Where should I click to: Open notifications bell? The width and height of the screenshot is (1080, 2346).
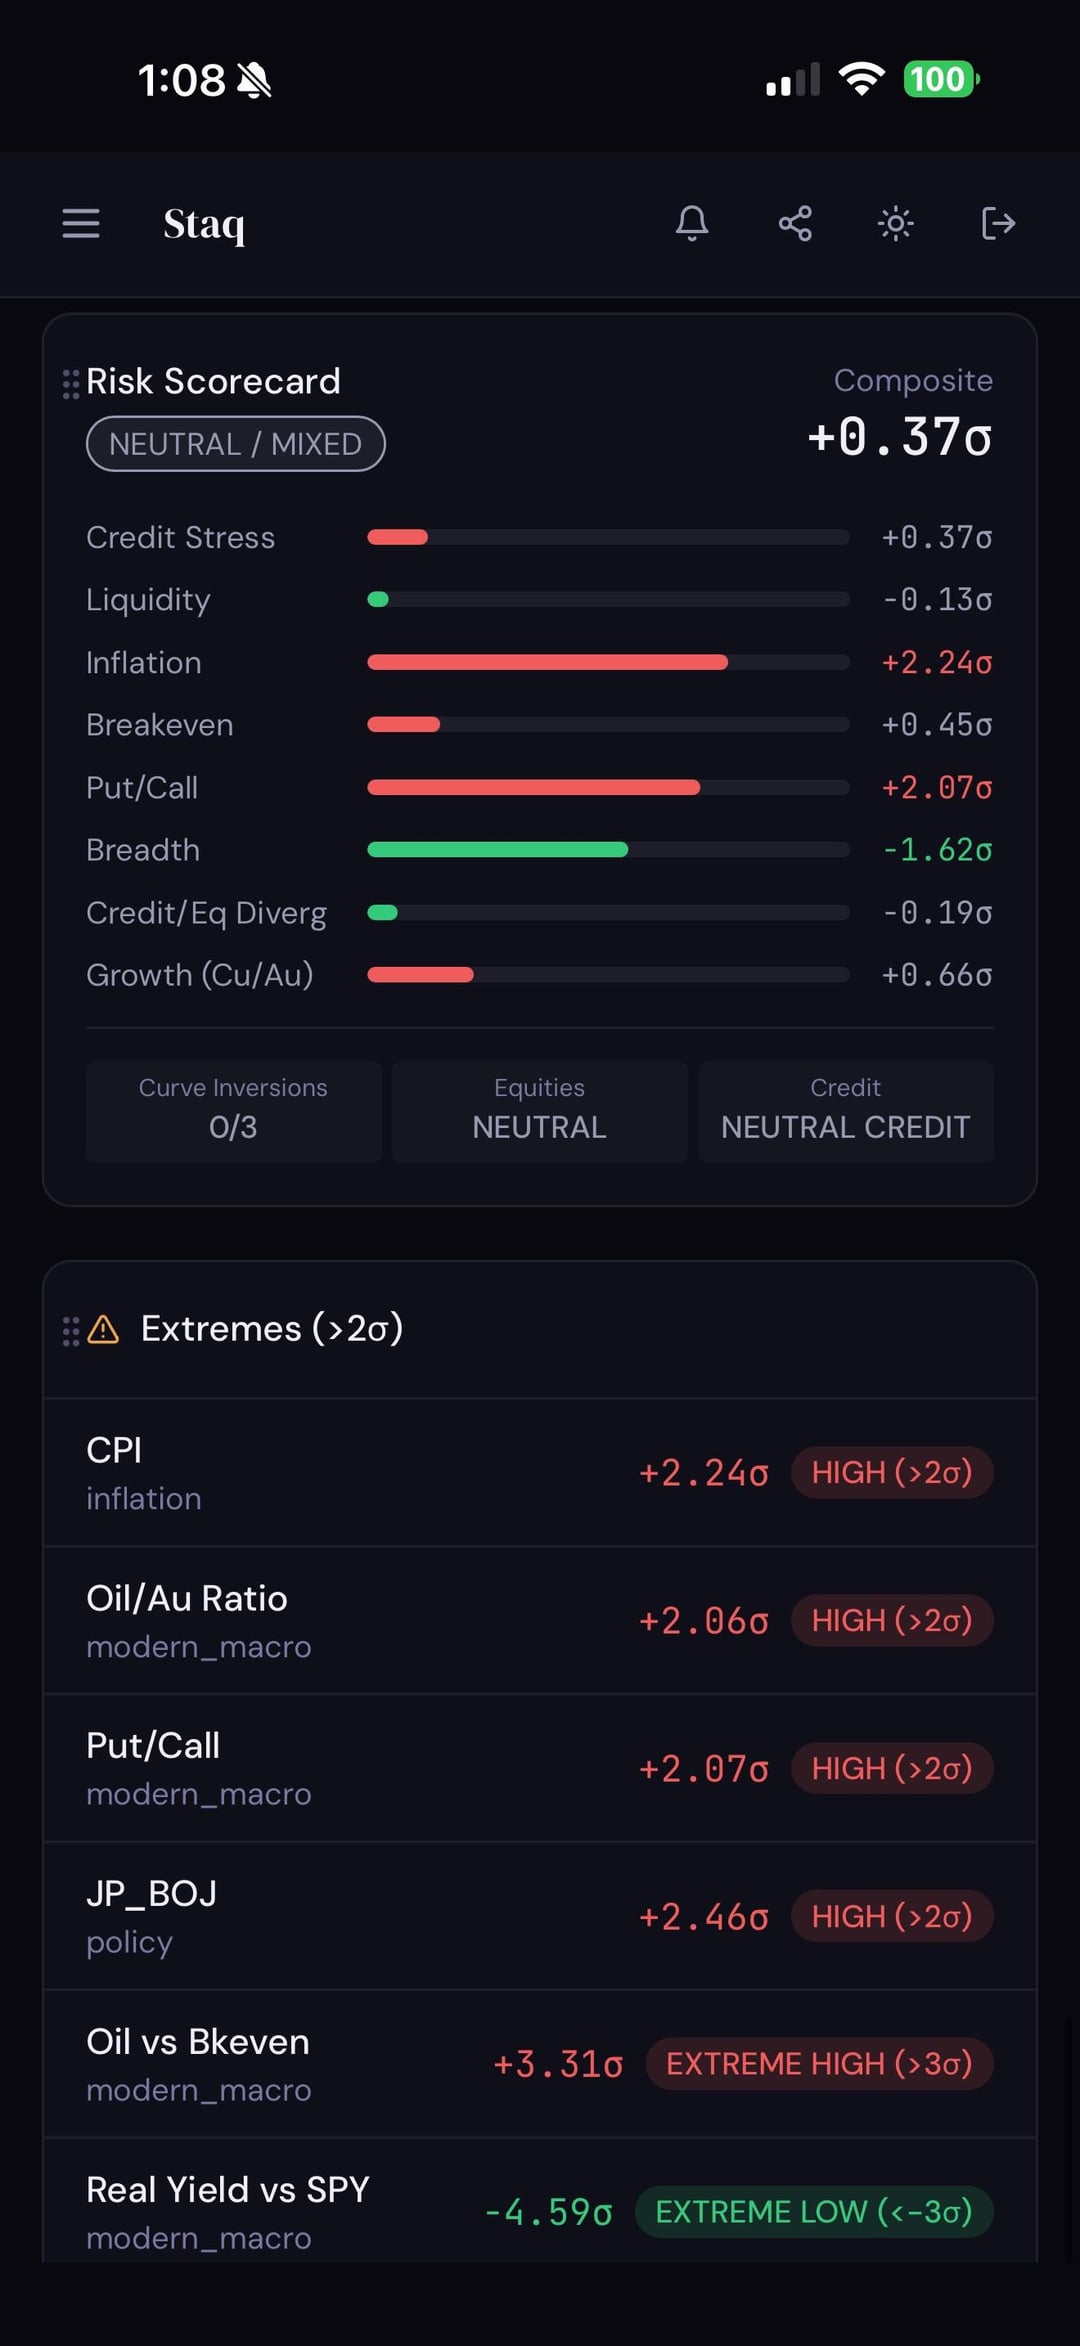click(691, 223)
